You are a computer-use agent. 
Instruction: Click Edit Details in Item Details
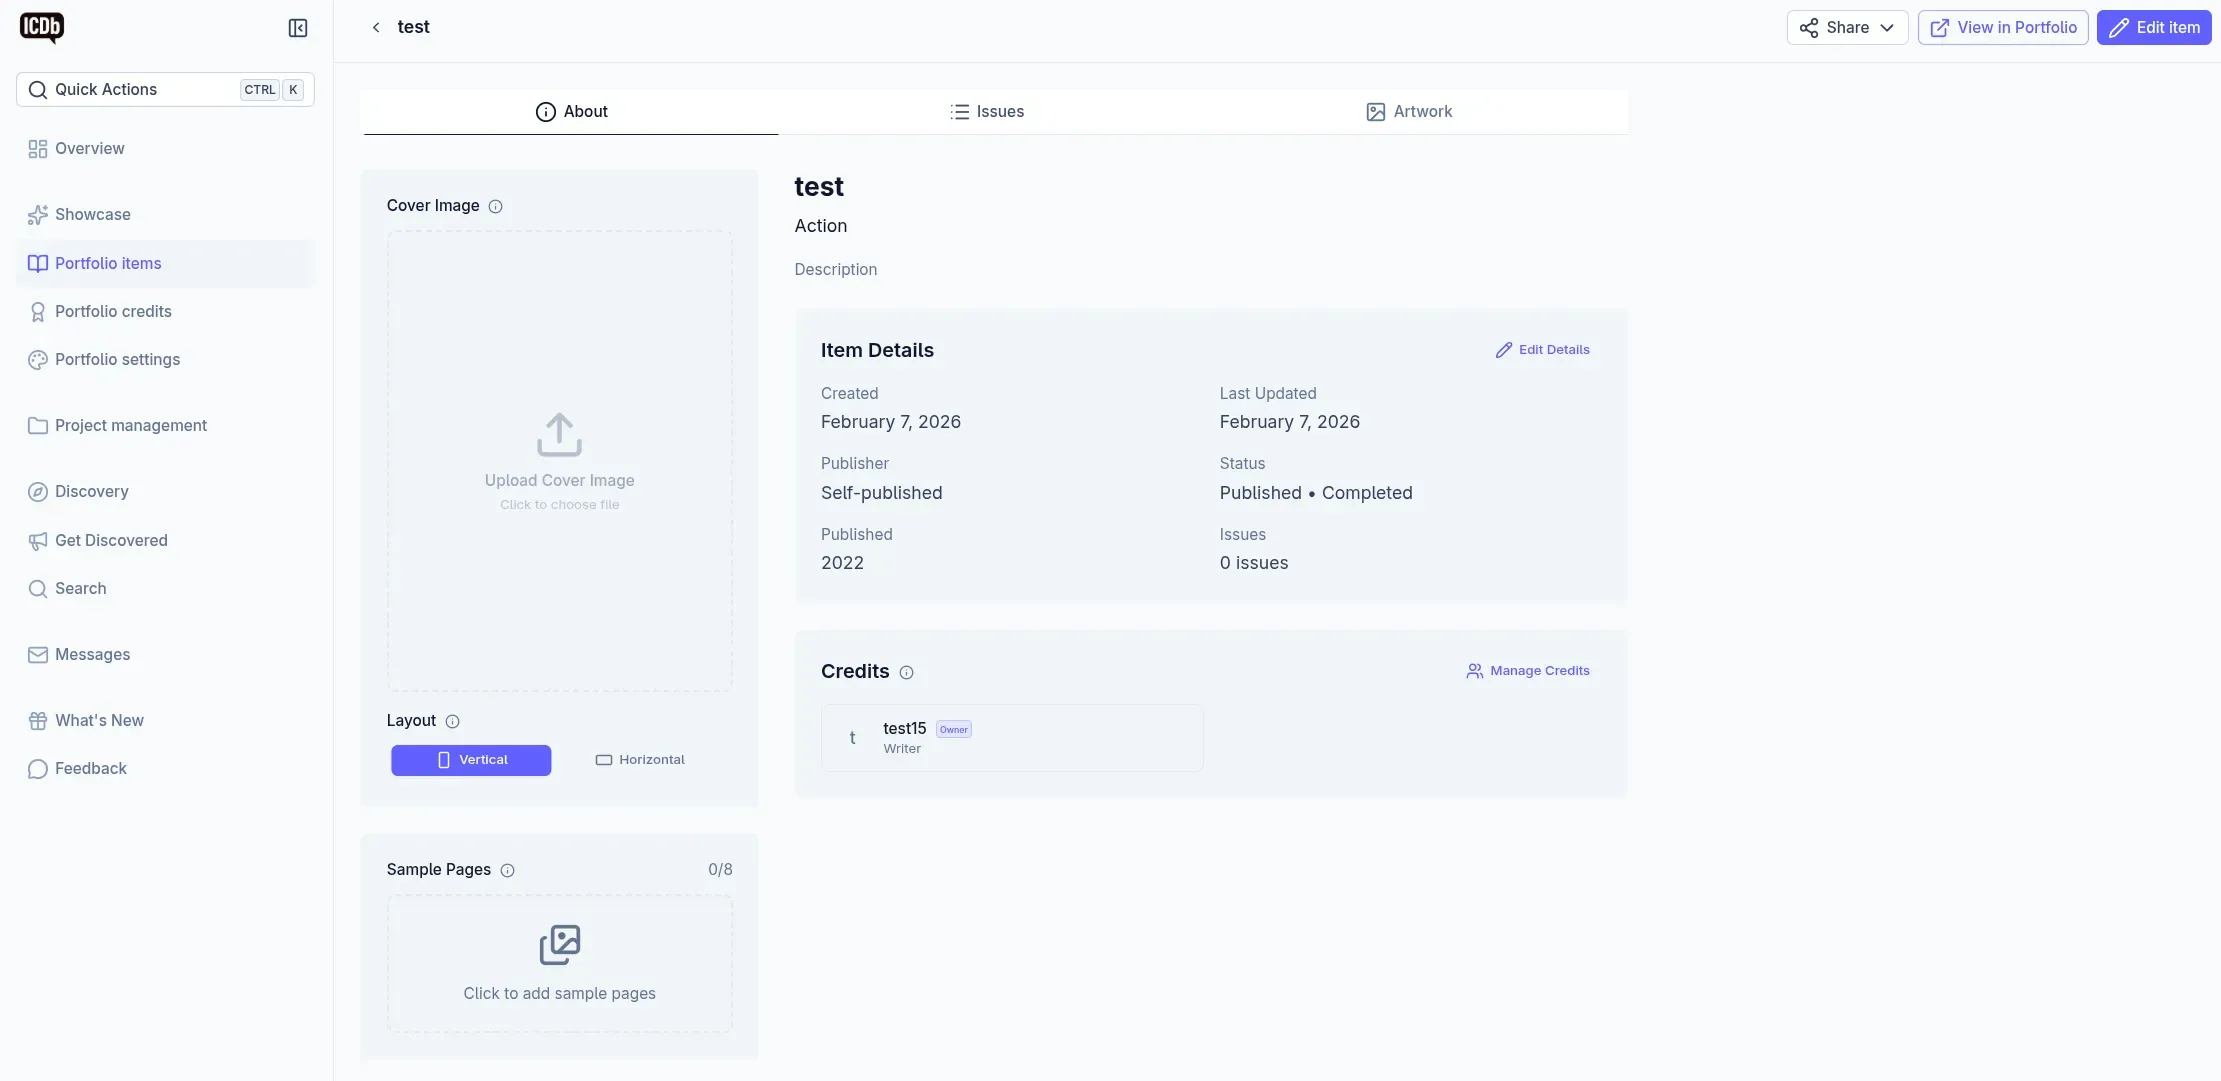pyautogui.click(x=1542, y=349)
